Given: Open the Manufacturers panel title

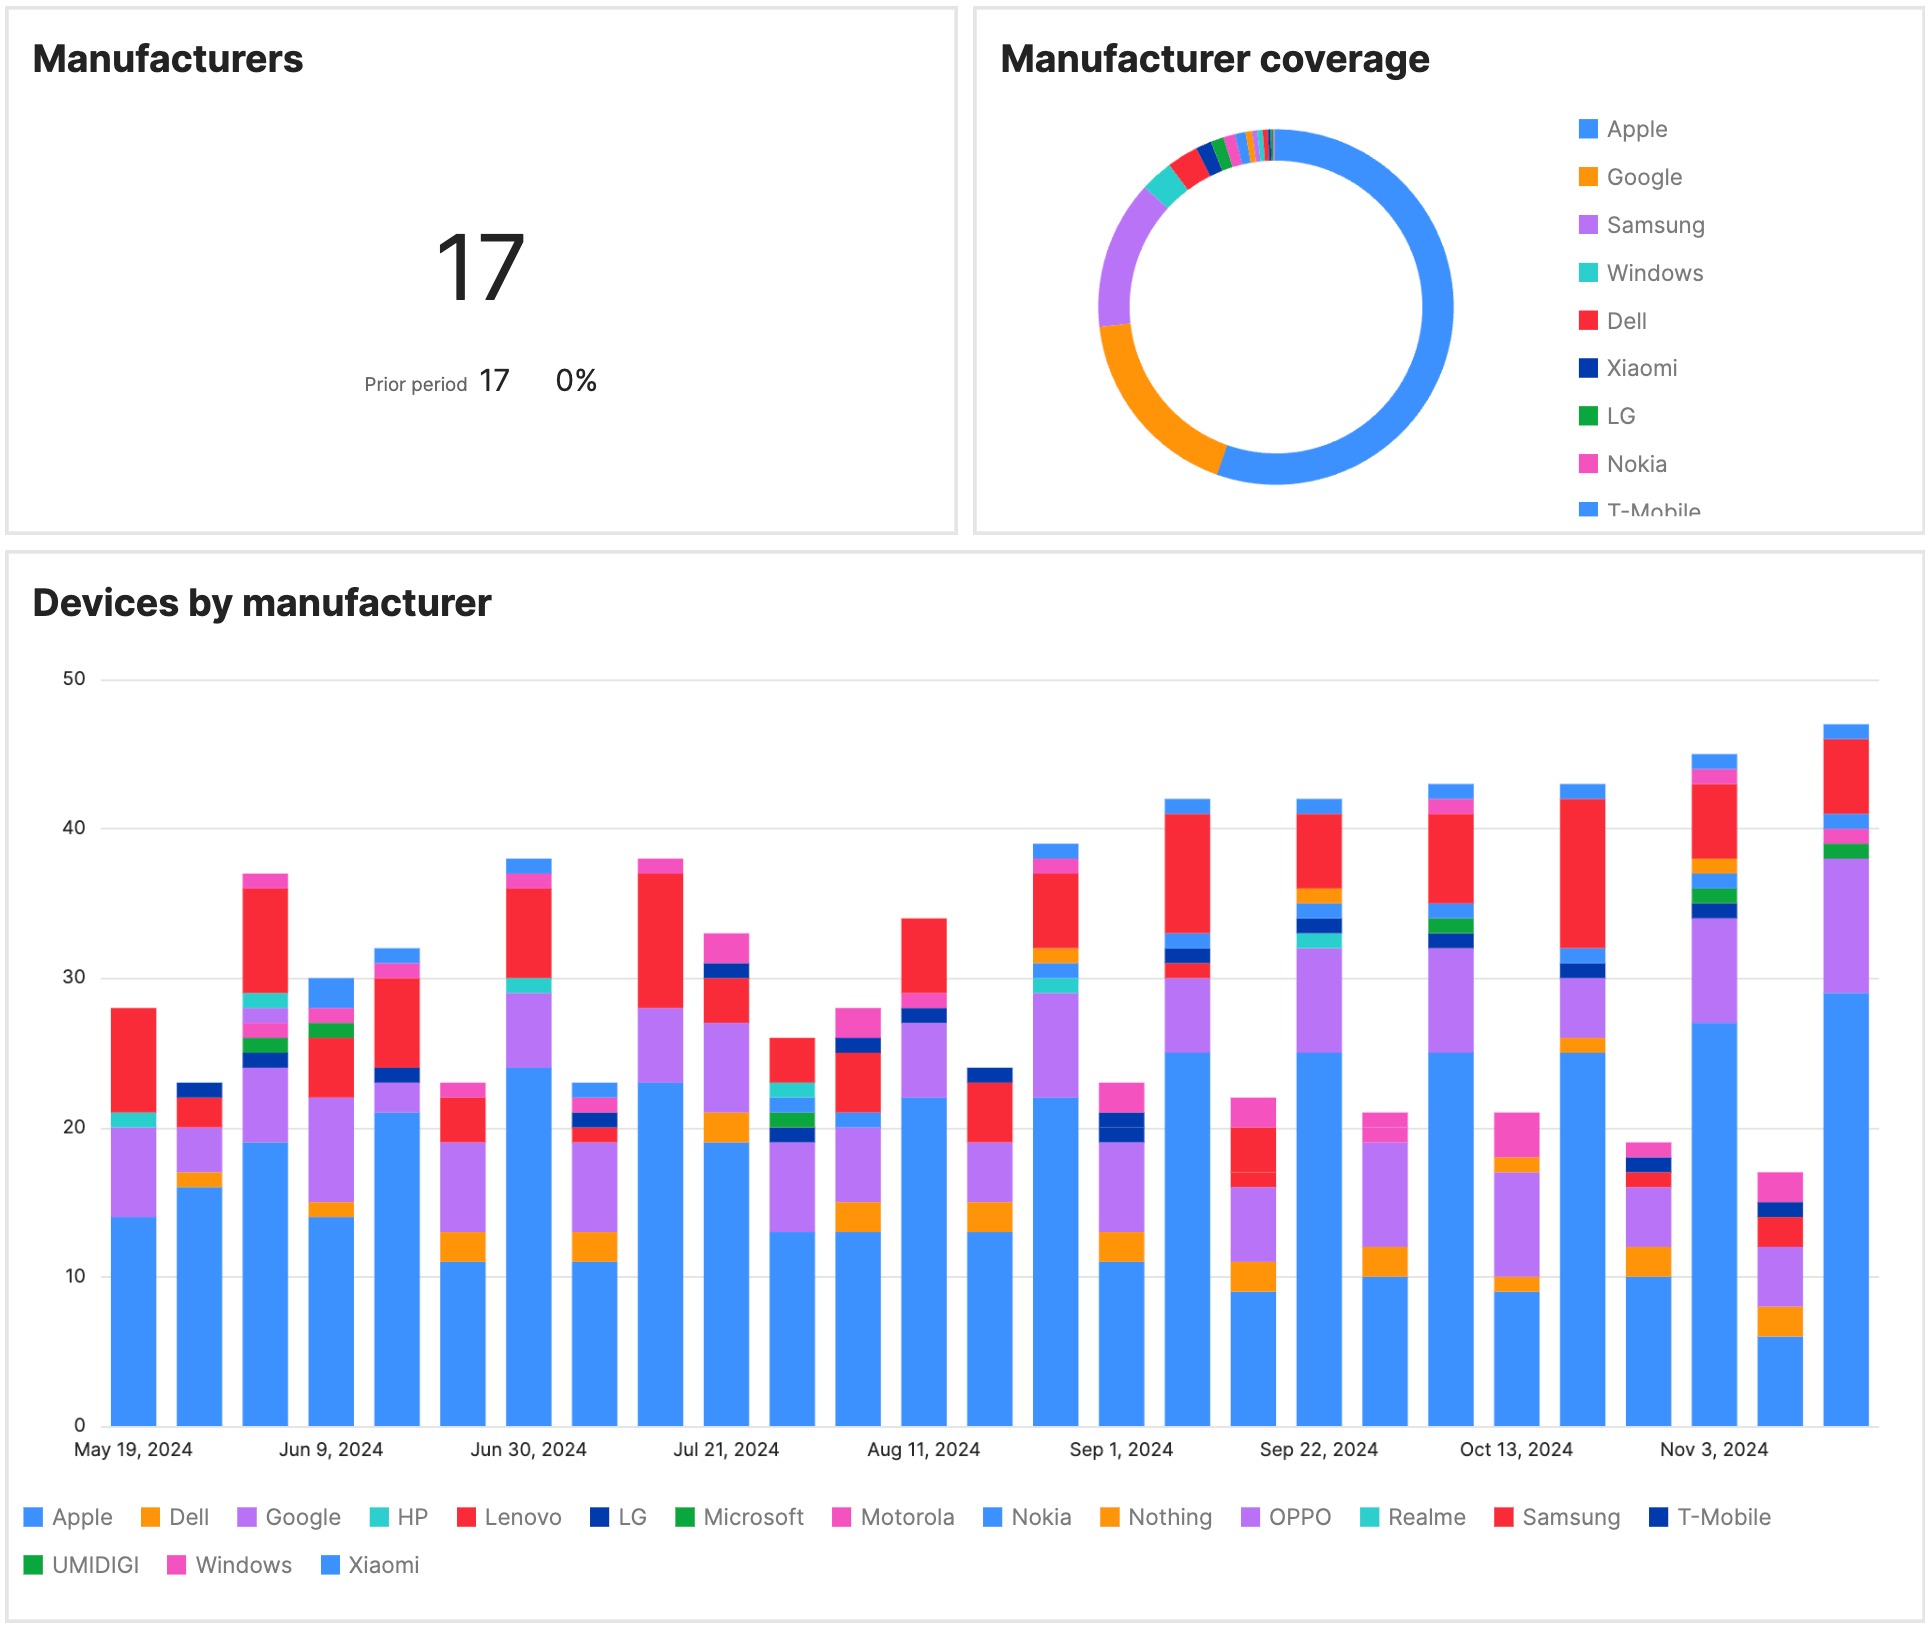Looking at the screenshot, I should 168,58.
